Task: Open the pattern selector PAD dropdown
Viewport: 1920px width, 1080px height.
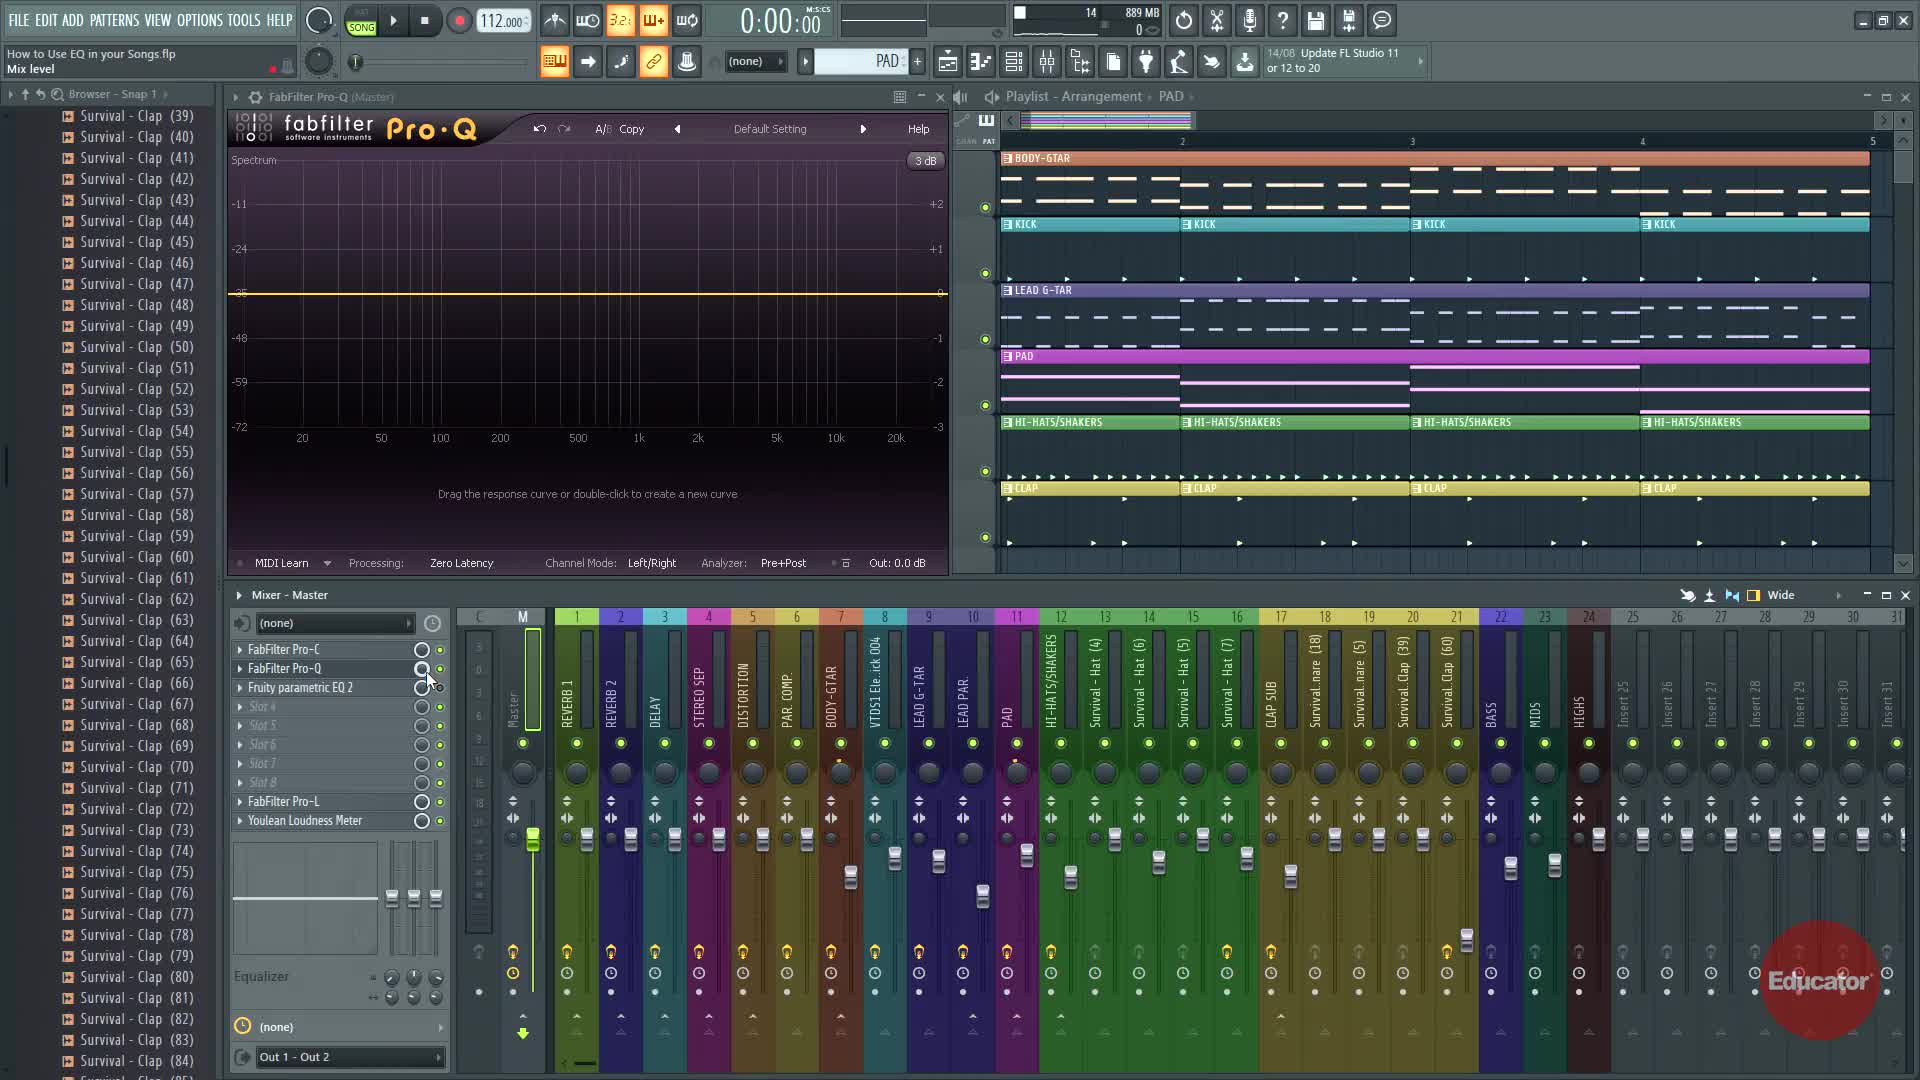Action: [860, 62]
